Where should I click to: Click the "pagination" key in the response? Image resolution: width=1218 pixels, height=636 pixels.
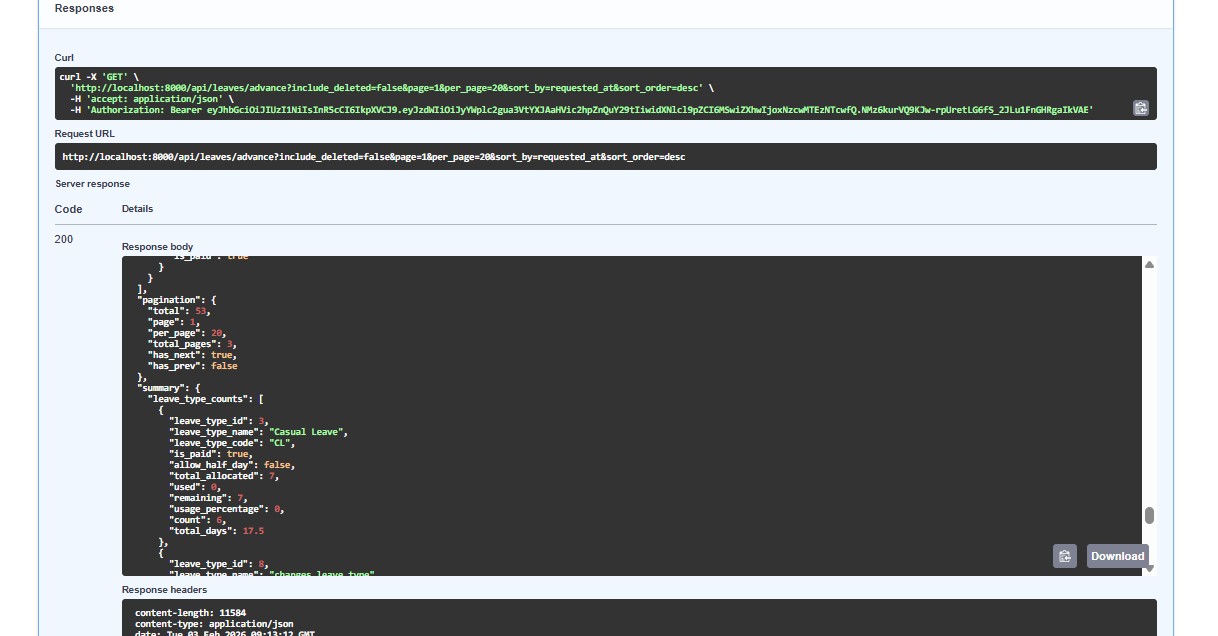(x=168, y=300)
